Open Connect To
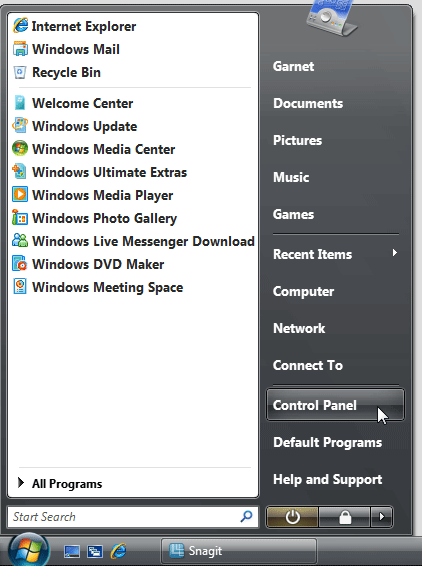The width and height of the screenshot is (422, 566). pyautogui.click(x=308, y=365)
